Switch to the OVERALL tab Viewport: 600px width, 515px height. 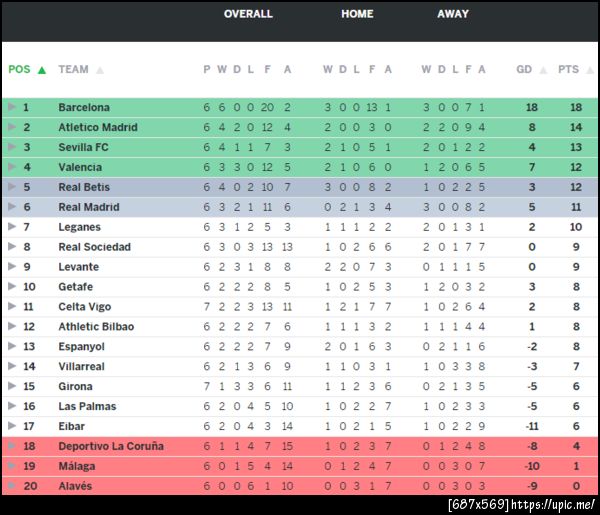248,14
